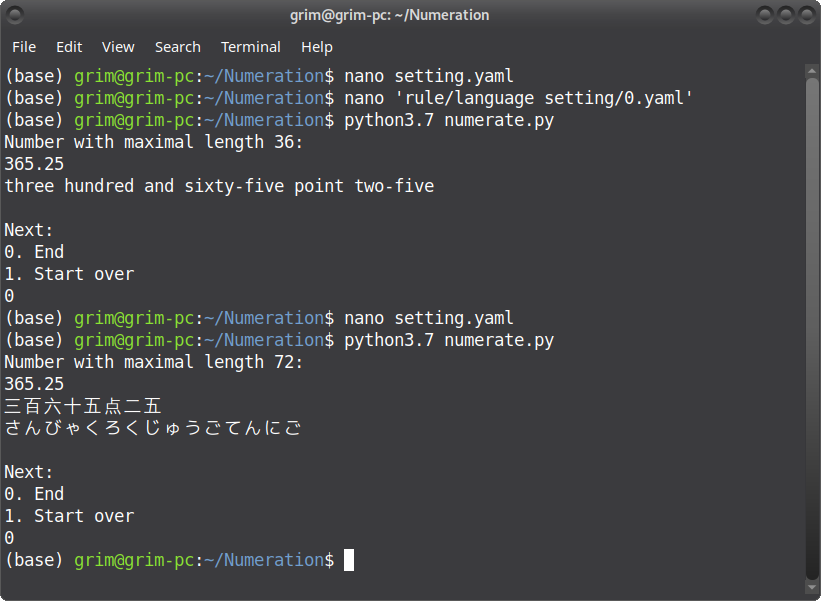Viewport: 821px width, 601px height.
Task: Click the hiragana reading output line
Action: [x=153, y=429]
